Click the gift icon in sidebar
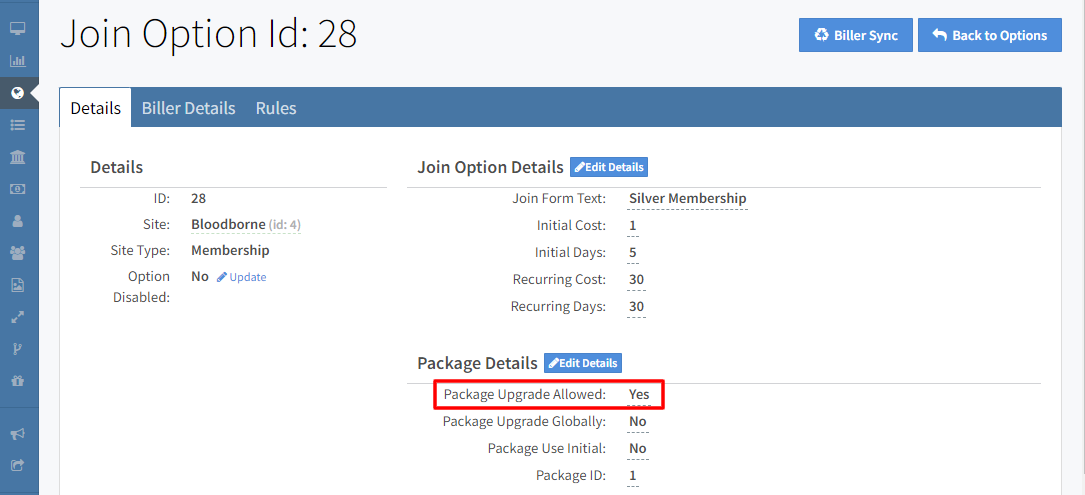 17,381
